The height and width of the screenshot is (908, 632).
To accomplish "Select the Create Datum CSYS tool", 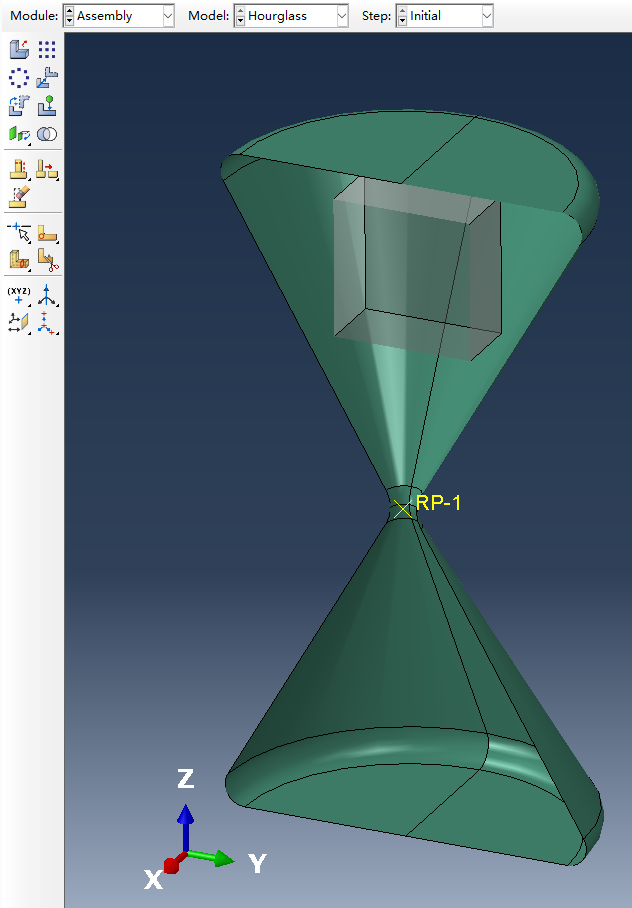I will [47, 323].
